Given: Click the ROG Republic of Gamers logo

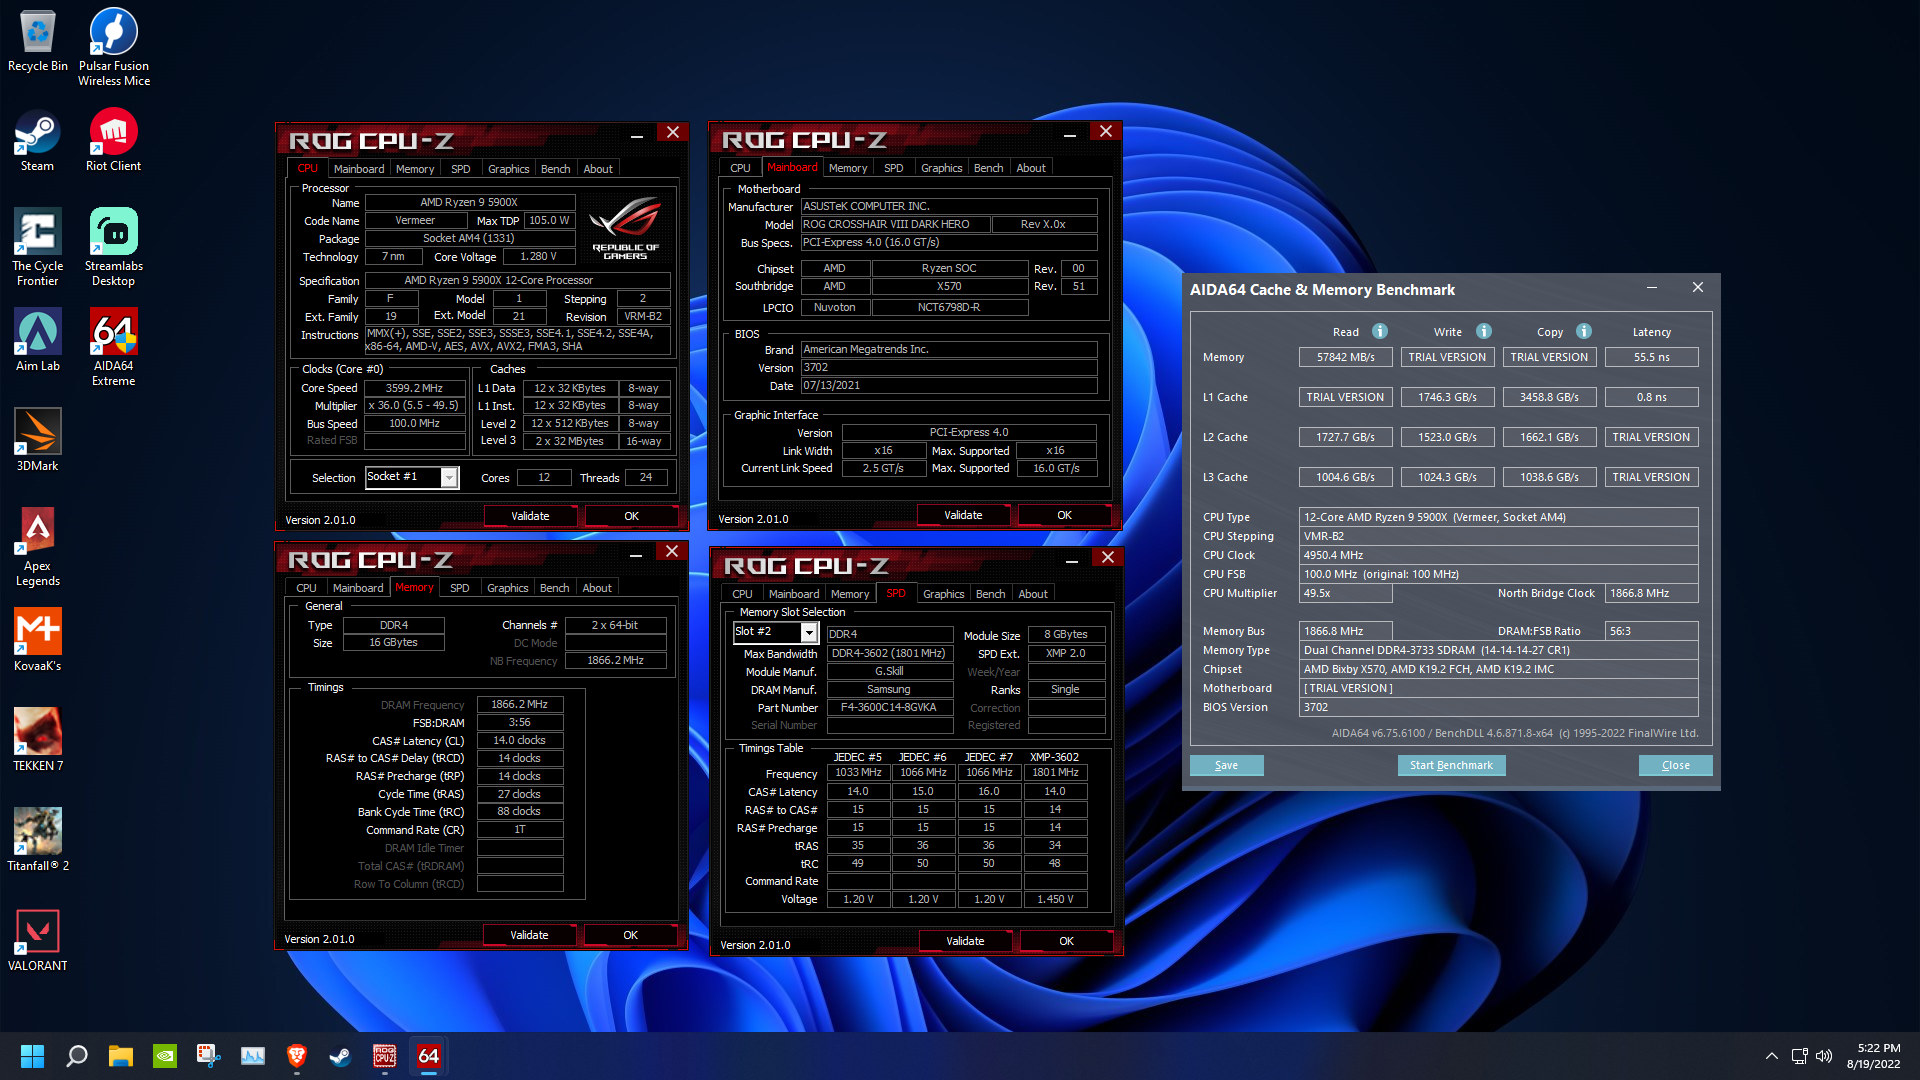Looking at the screenshot, I should (625, 227).
